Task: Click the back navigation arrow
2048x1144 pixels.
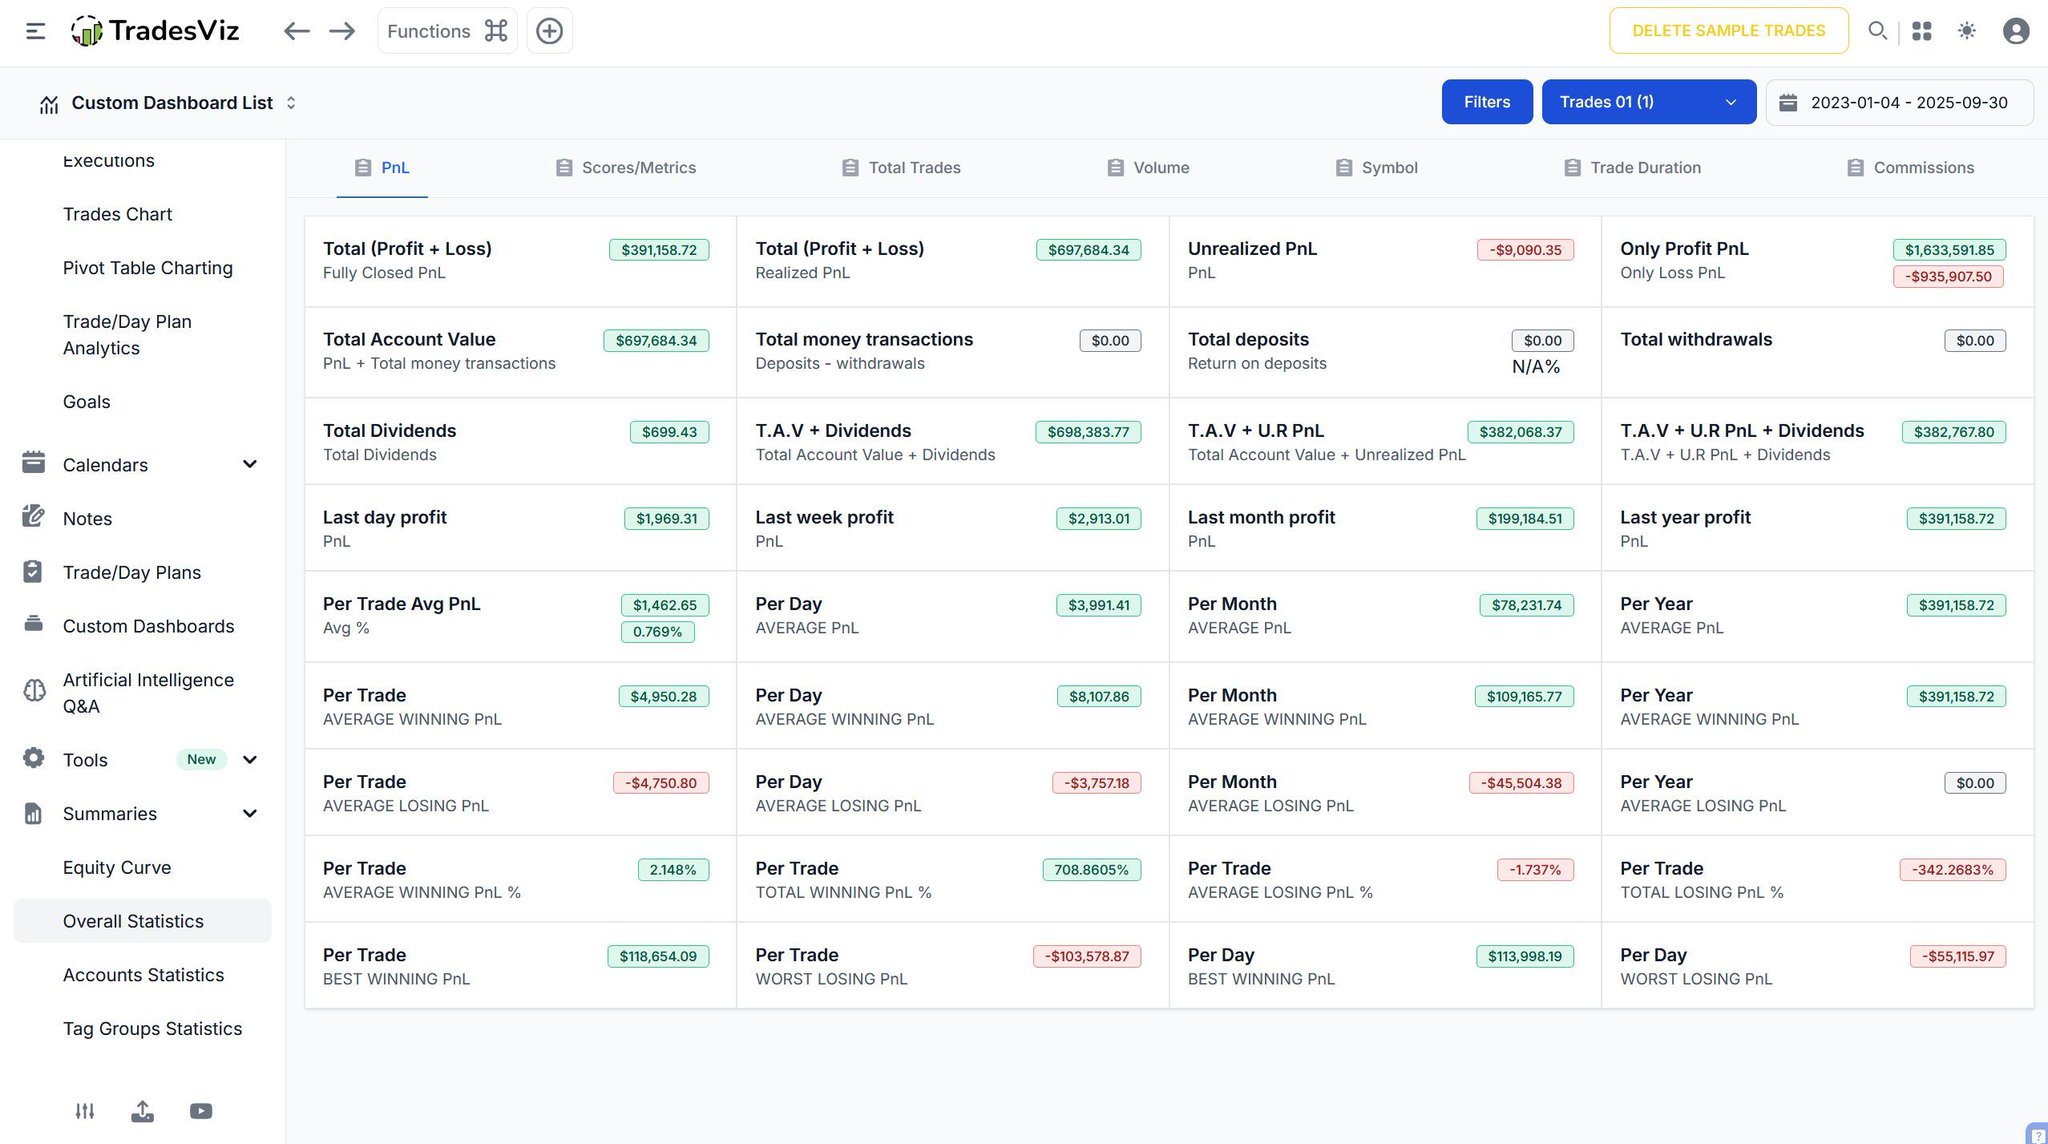Action: 296,31
